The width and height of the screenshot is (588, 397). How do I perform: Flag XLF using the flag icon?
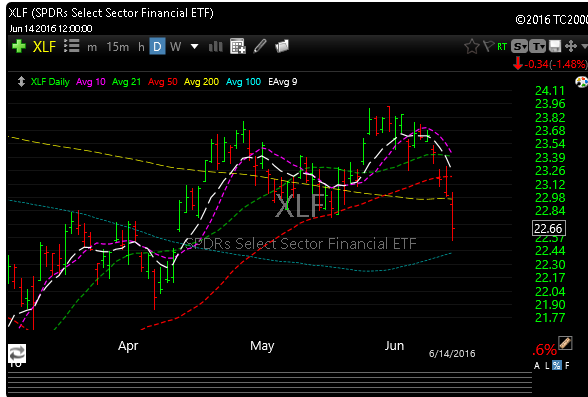coord(489,46)
